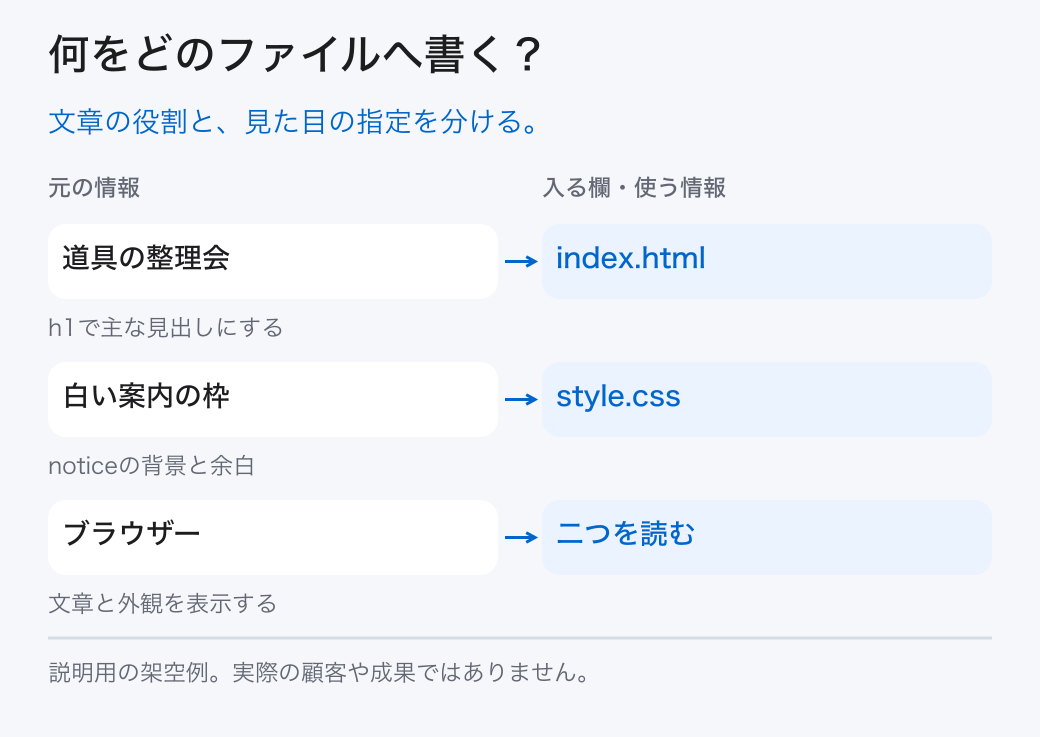
Task: Click the subtitle 文章の役割と、見た目の指定を分ける。
Action: click(294, 122)
